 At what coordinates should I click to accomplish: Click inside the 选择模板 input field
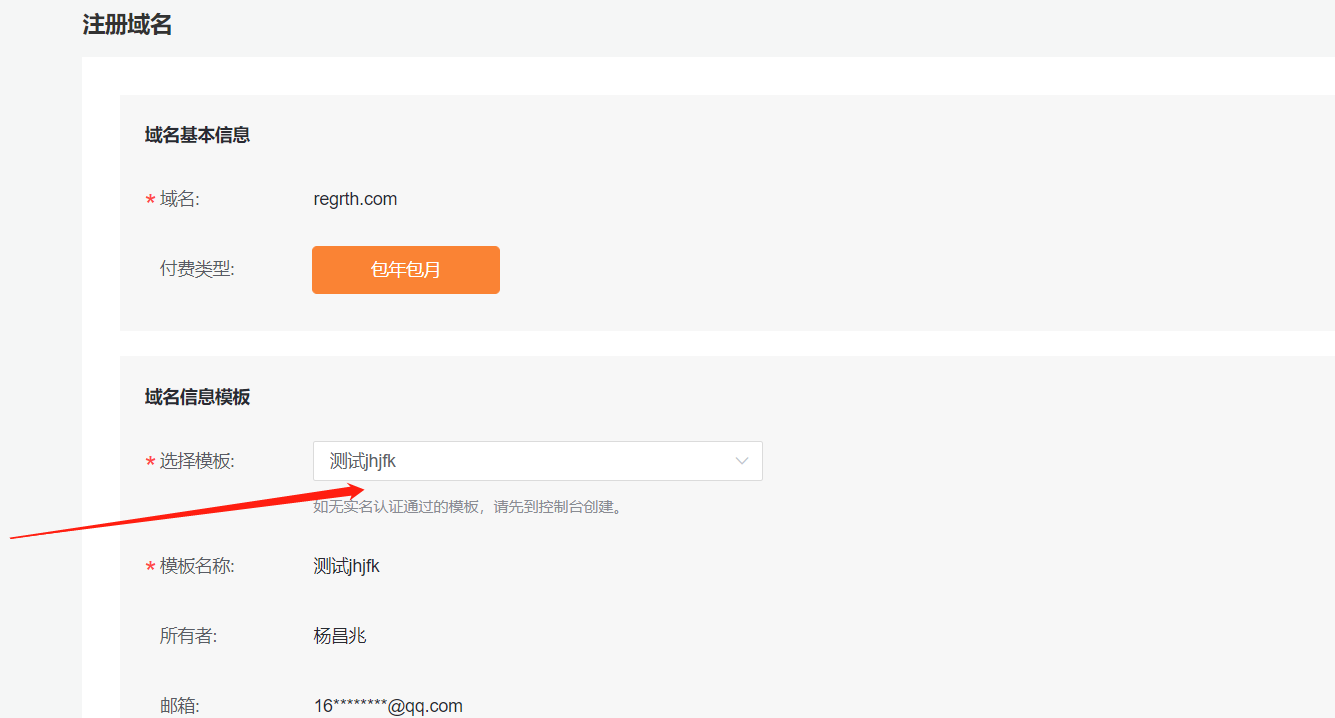point(500,460)
